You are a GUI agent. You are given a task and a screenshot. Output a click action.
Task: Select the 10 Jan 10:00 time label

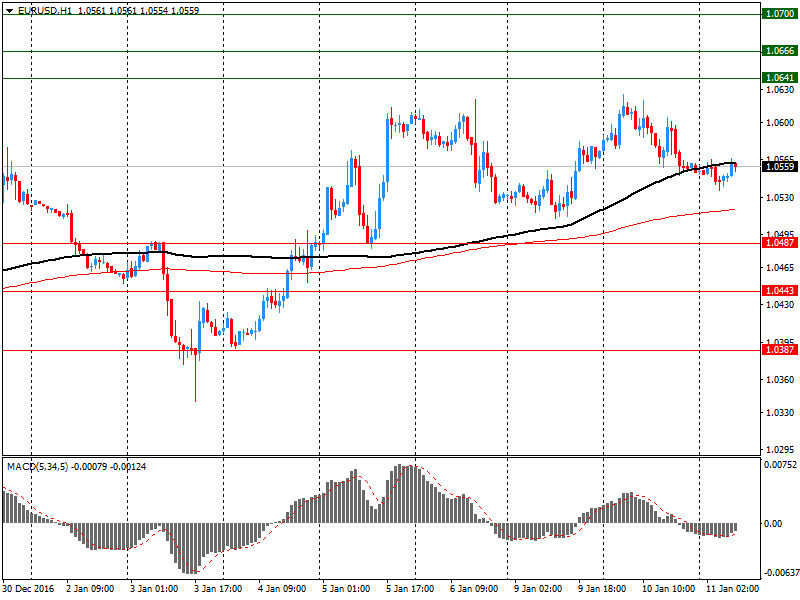pos(668,589)
